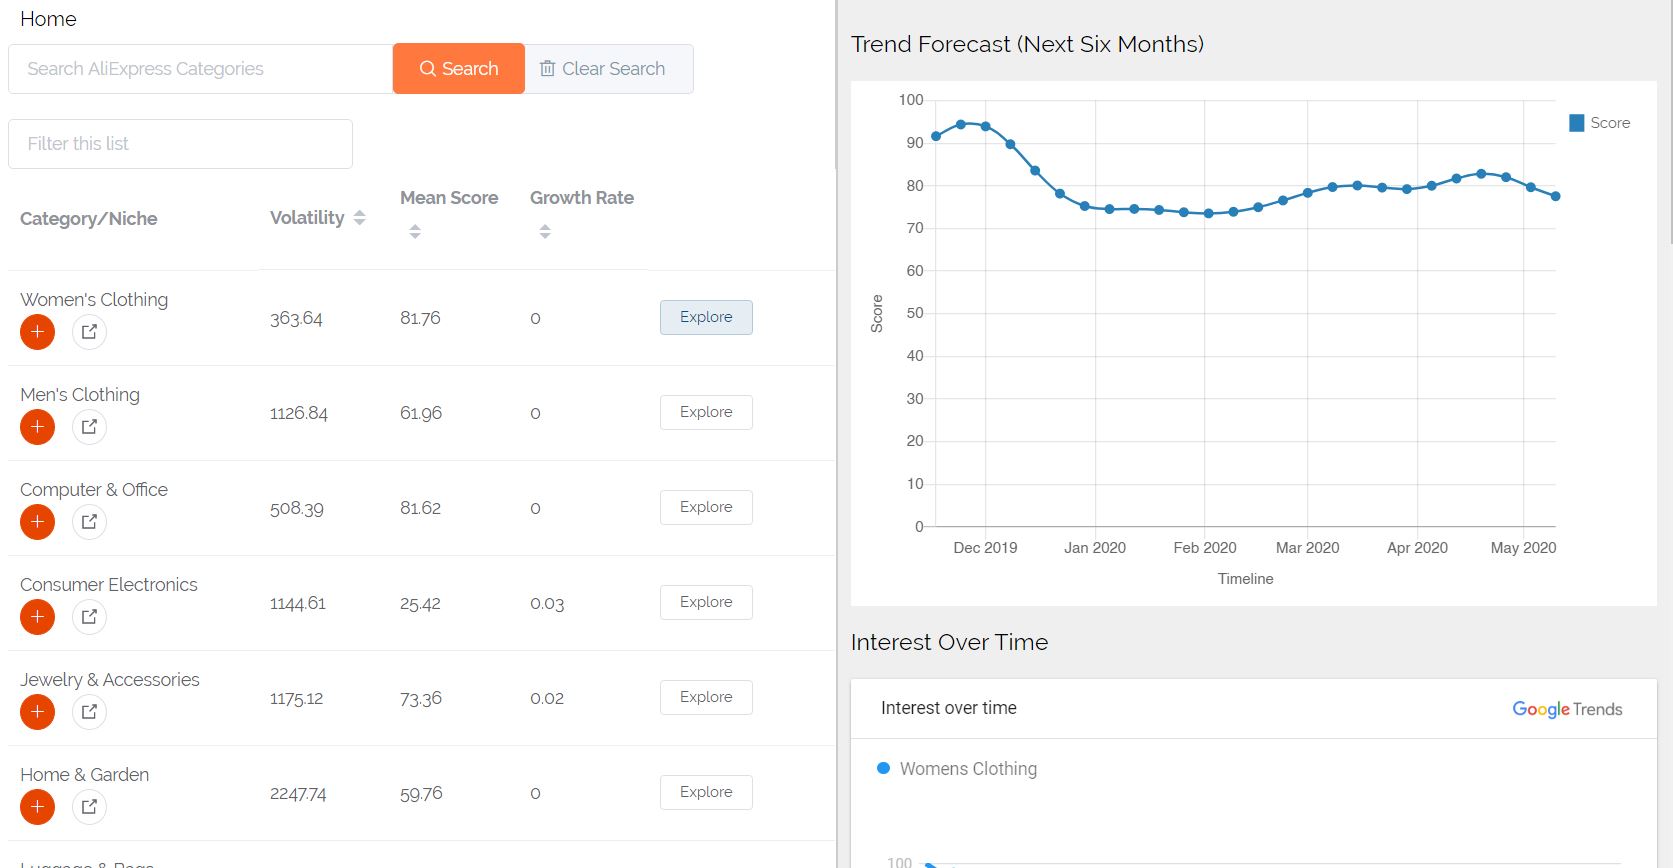Select the Computer & Office category name
Screen dimensions: 1673x868
pos(94,489)
